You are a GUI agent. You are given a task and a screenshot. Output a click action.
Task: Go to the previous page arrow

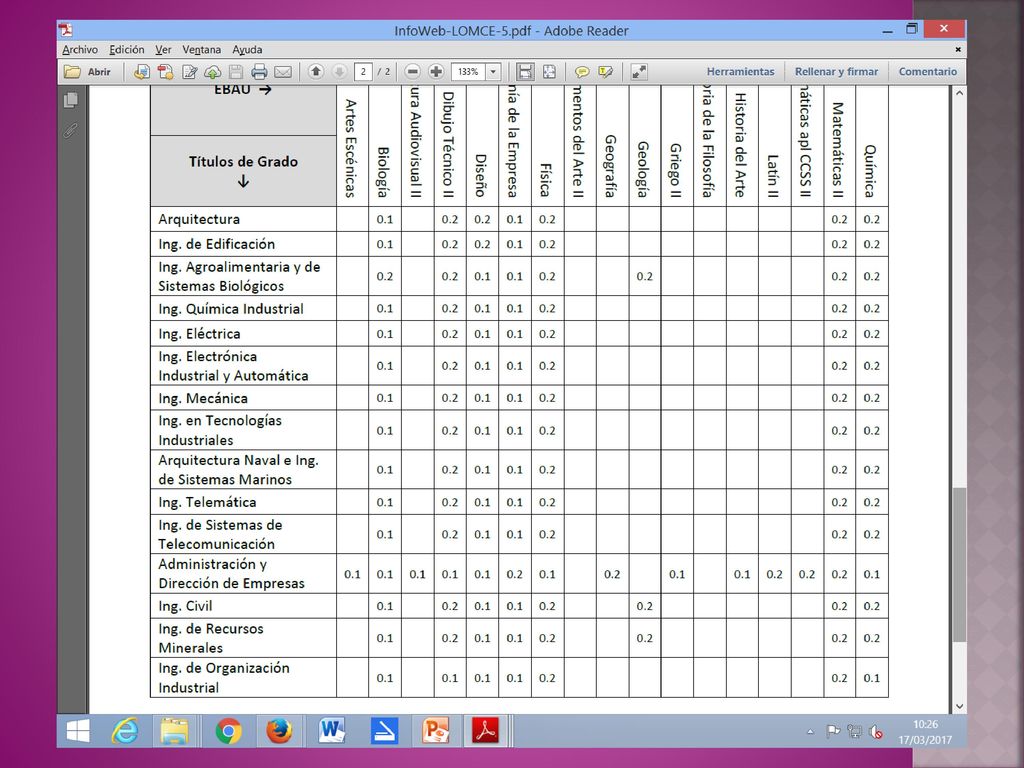(316, 72)
